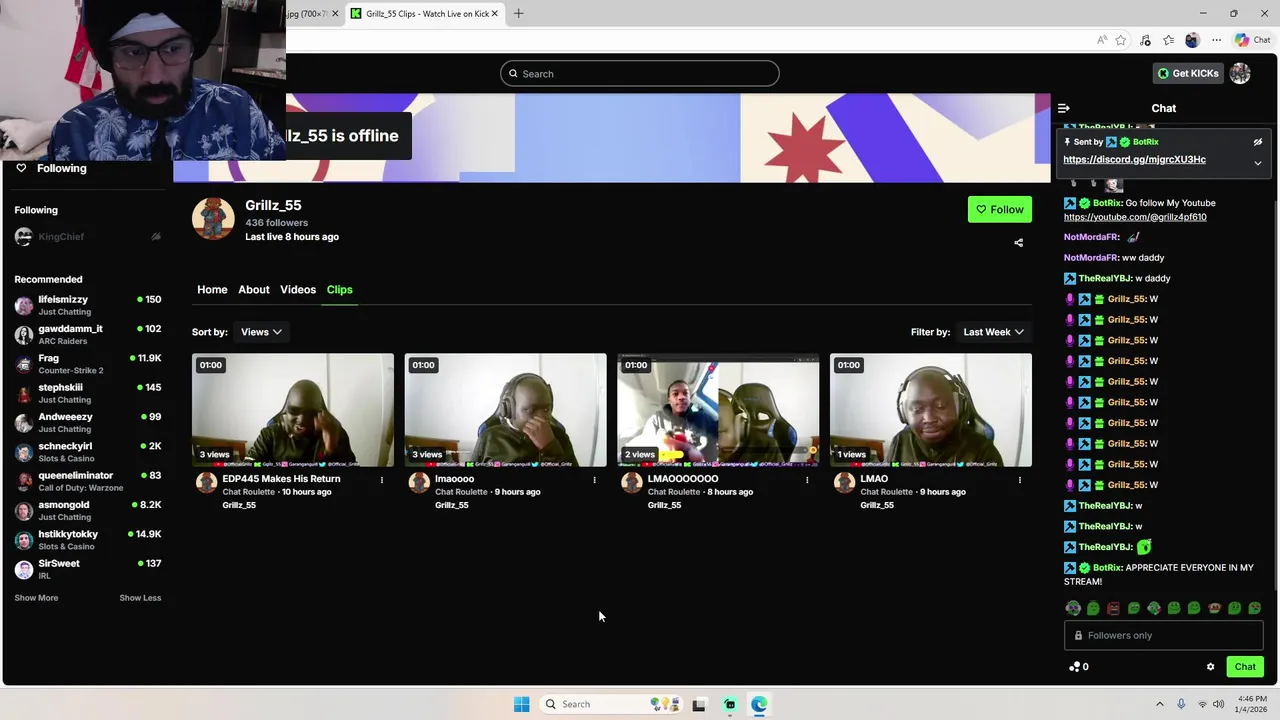Open queeneliminator Warzone channel
This screenshot has width=1280, height=720.
tap(88, 481)
